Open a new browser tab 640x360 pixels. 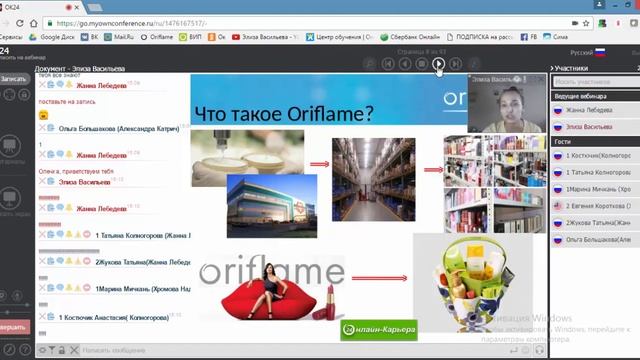click(x=95, y=7)
